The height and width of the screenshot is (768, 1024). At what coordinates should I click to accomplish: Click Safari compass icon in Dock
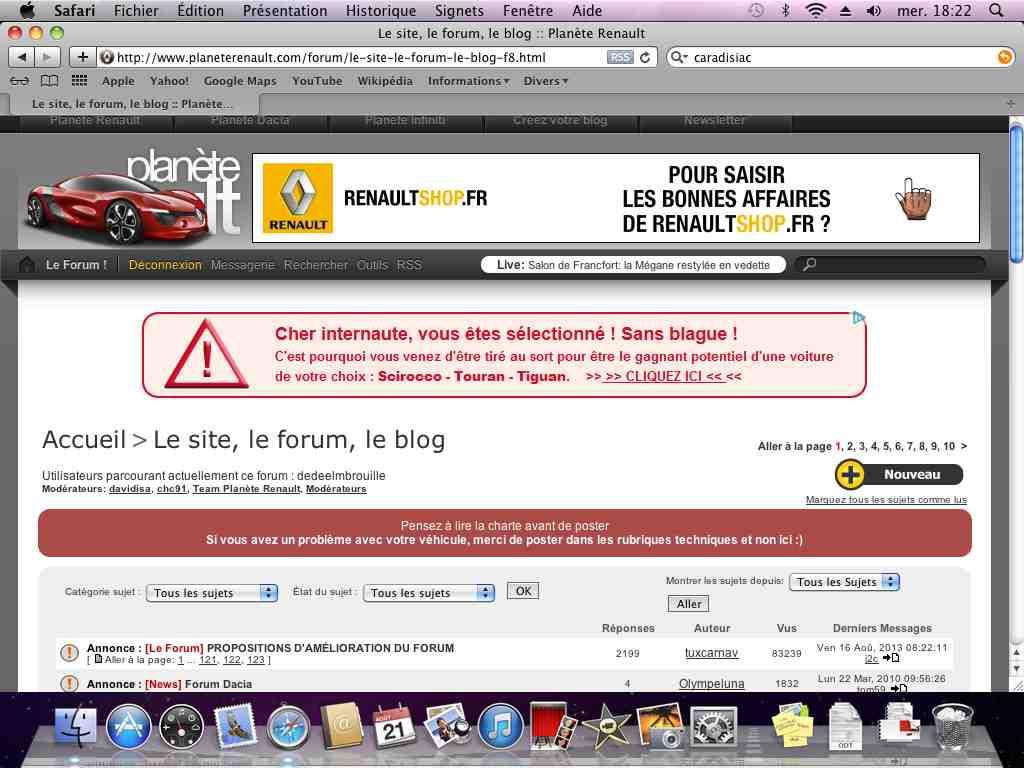(x=287, y=727)
